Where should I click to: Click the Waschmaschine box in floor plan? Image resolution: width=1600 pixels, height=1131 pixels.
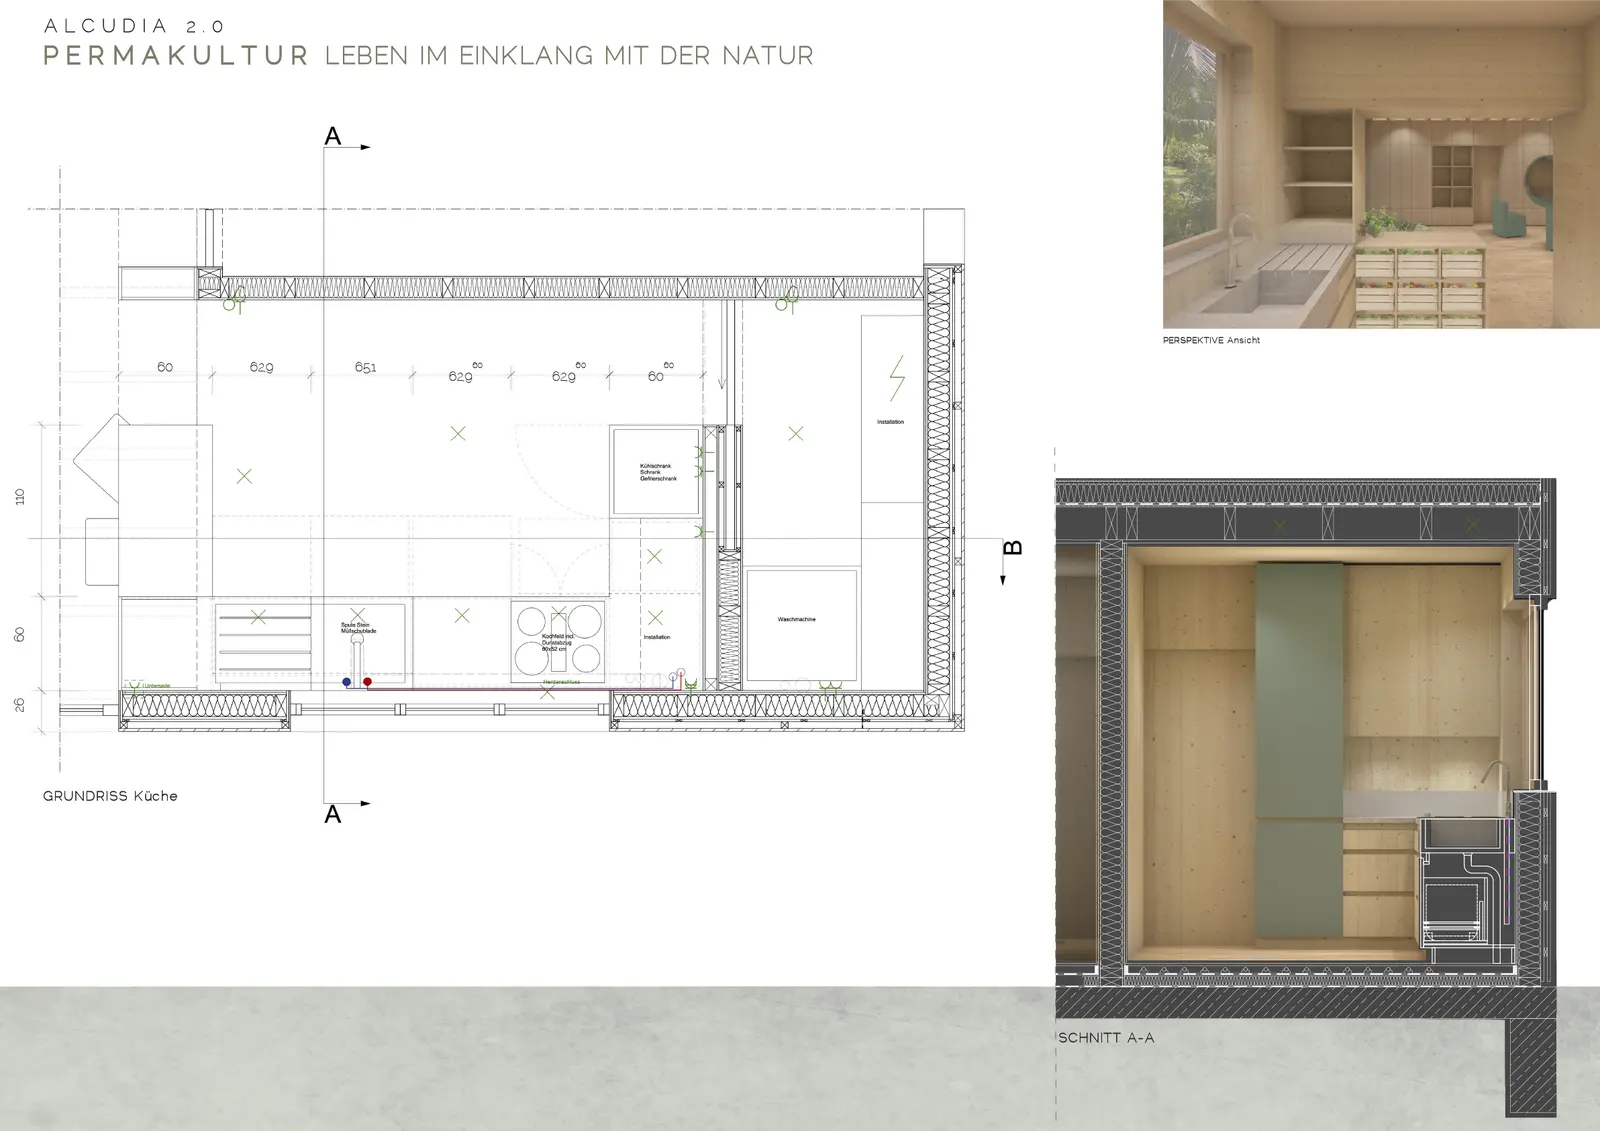pyautogui.click(x=800, y=625)
